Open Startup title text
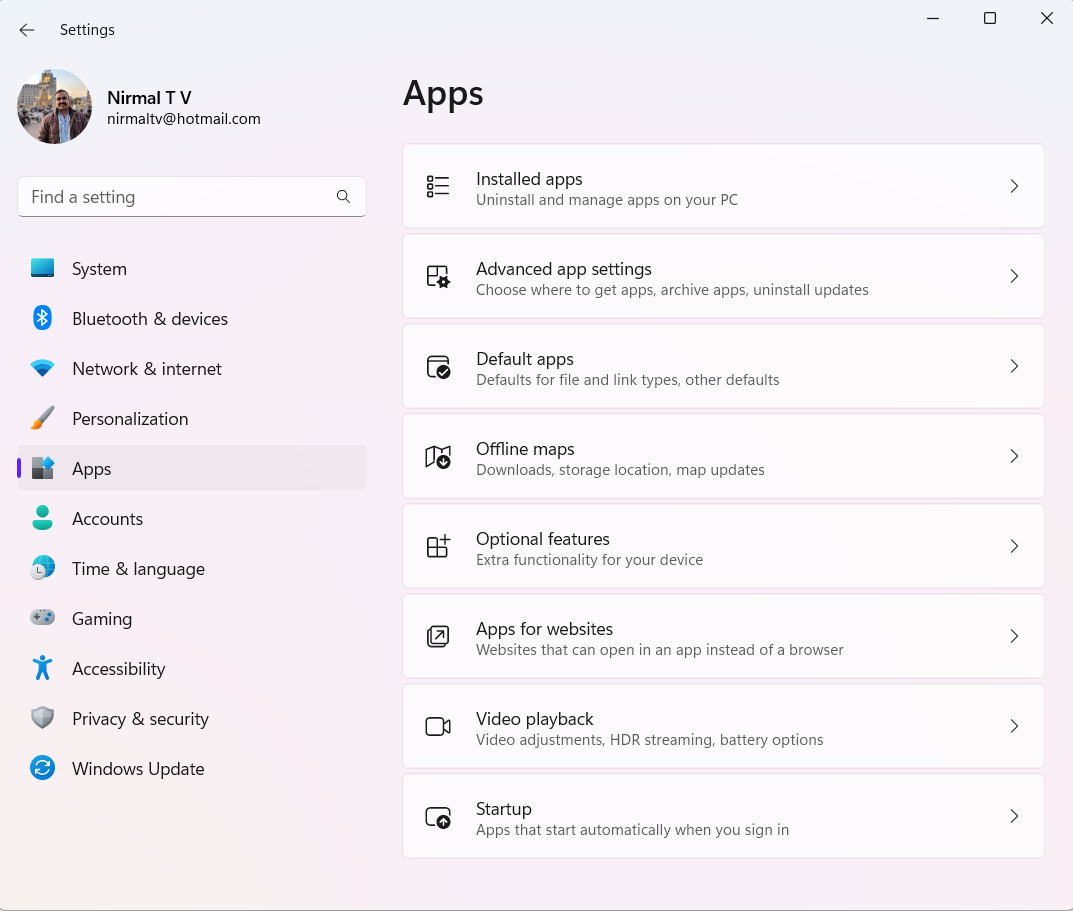 point(504,809)
